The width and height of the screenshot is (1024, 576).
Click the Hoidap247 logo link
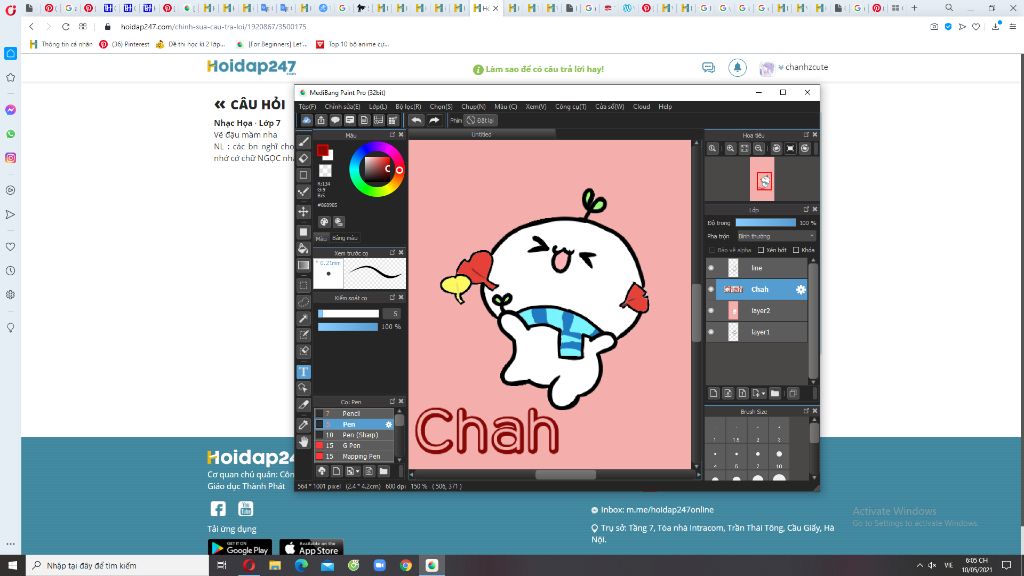click(x=251, y=67)
